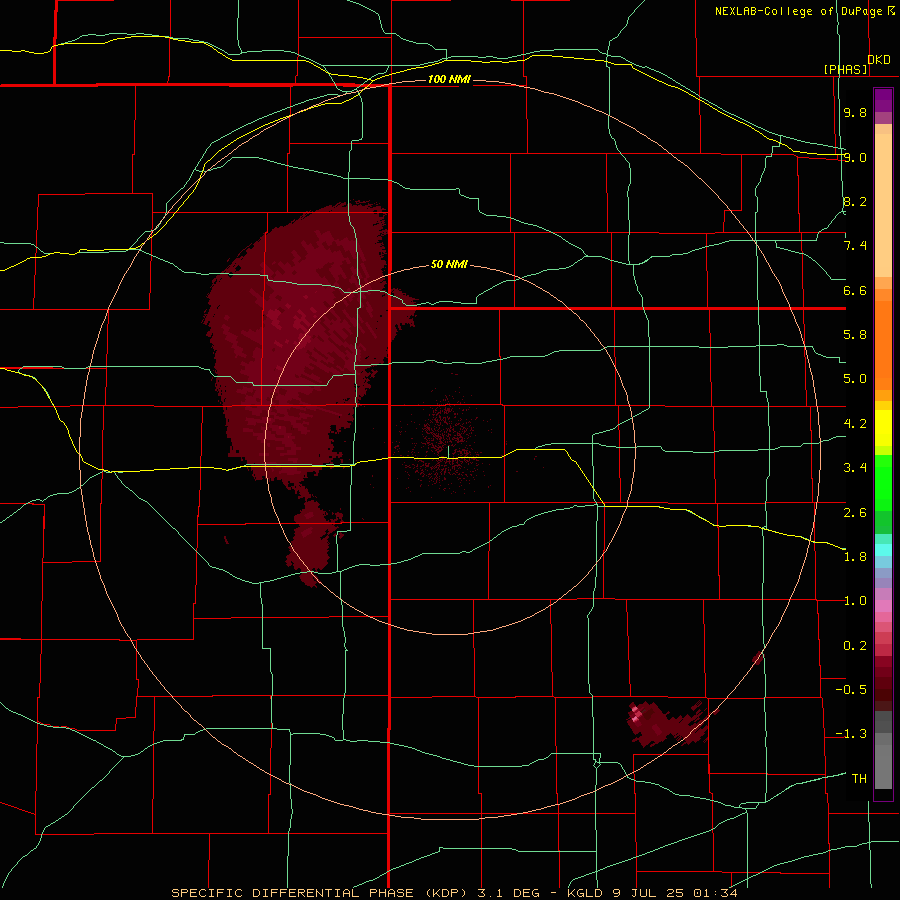The width and height of the screenshot is (900, 900).
Task: Click the TH threshold label
Action: (859, 779)
